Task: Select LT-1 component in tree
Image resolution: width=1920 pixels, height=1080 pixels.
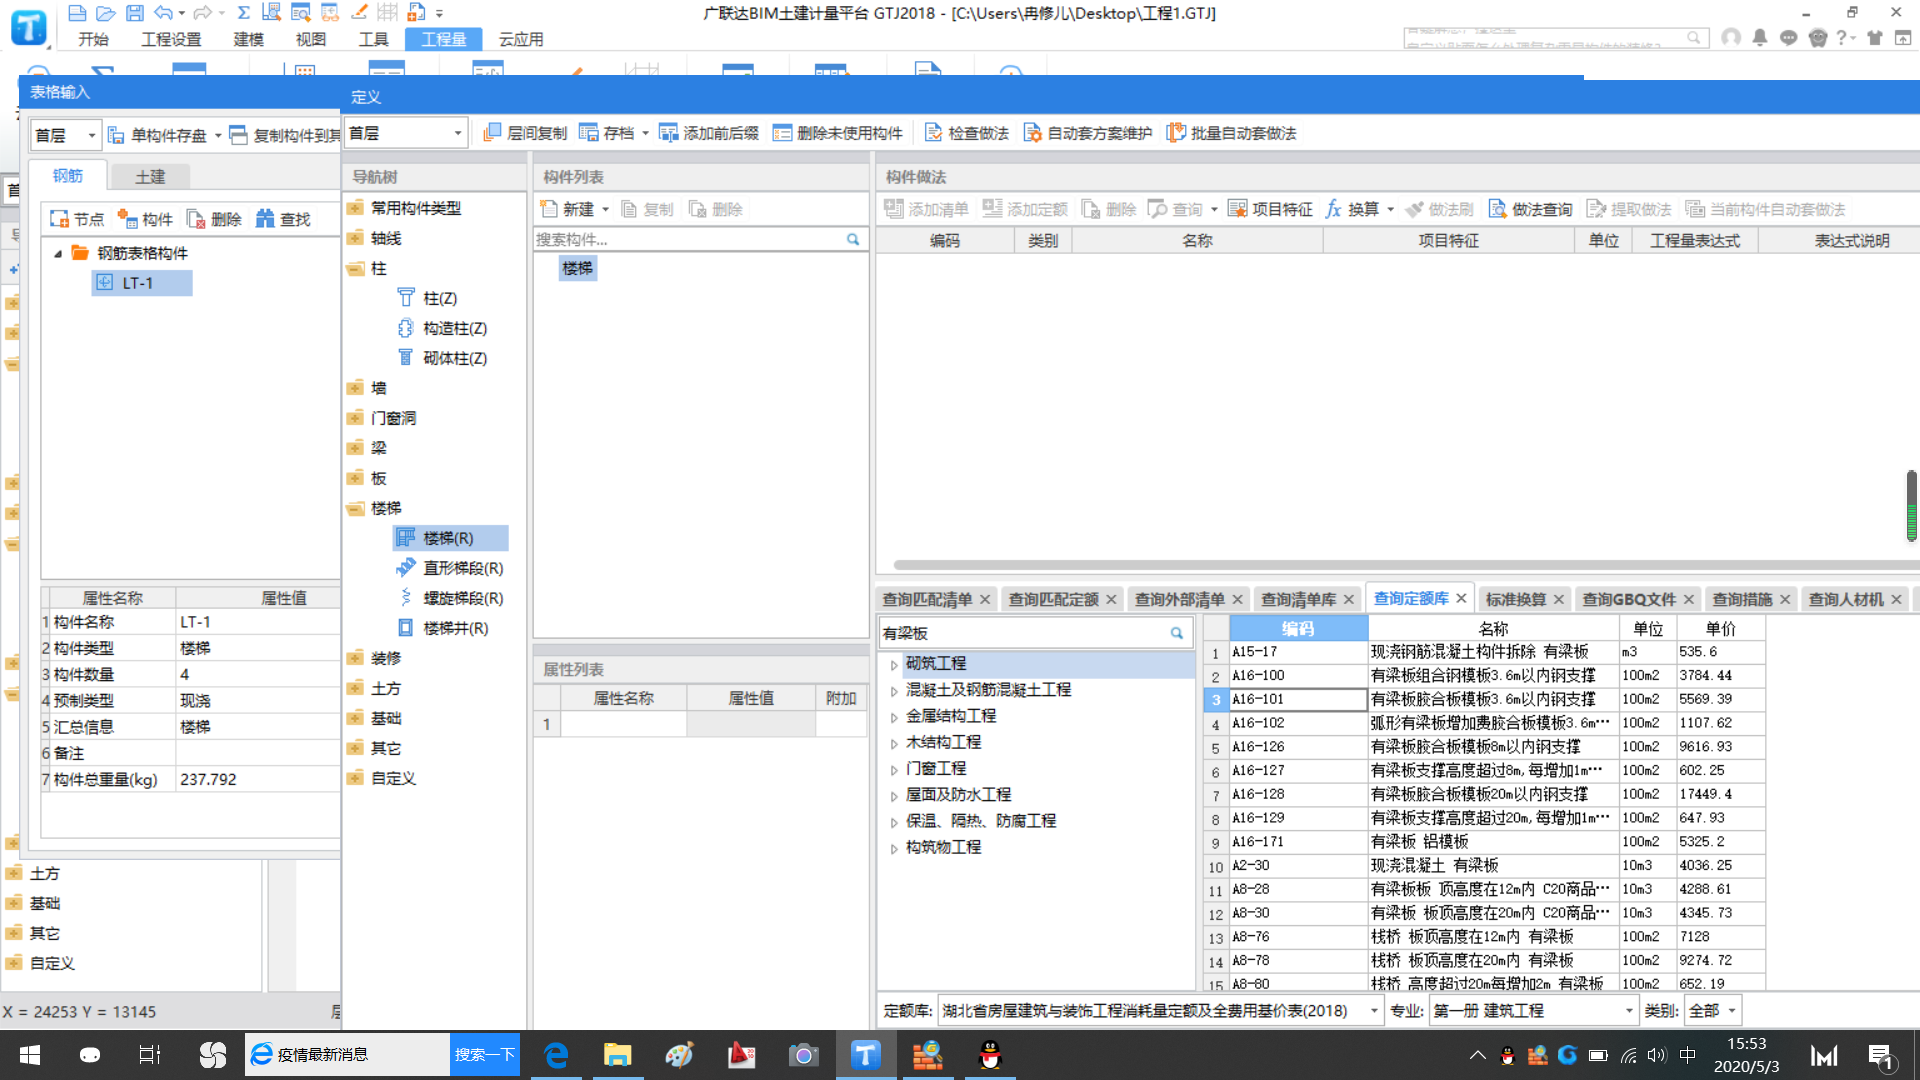Action: click(142, 283)
